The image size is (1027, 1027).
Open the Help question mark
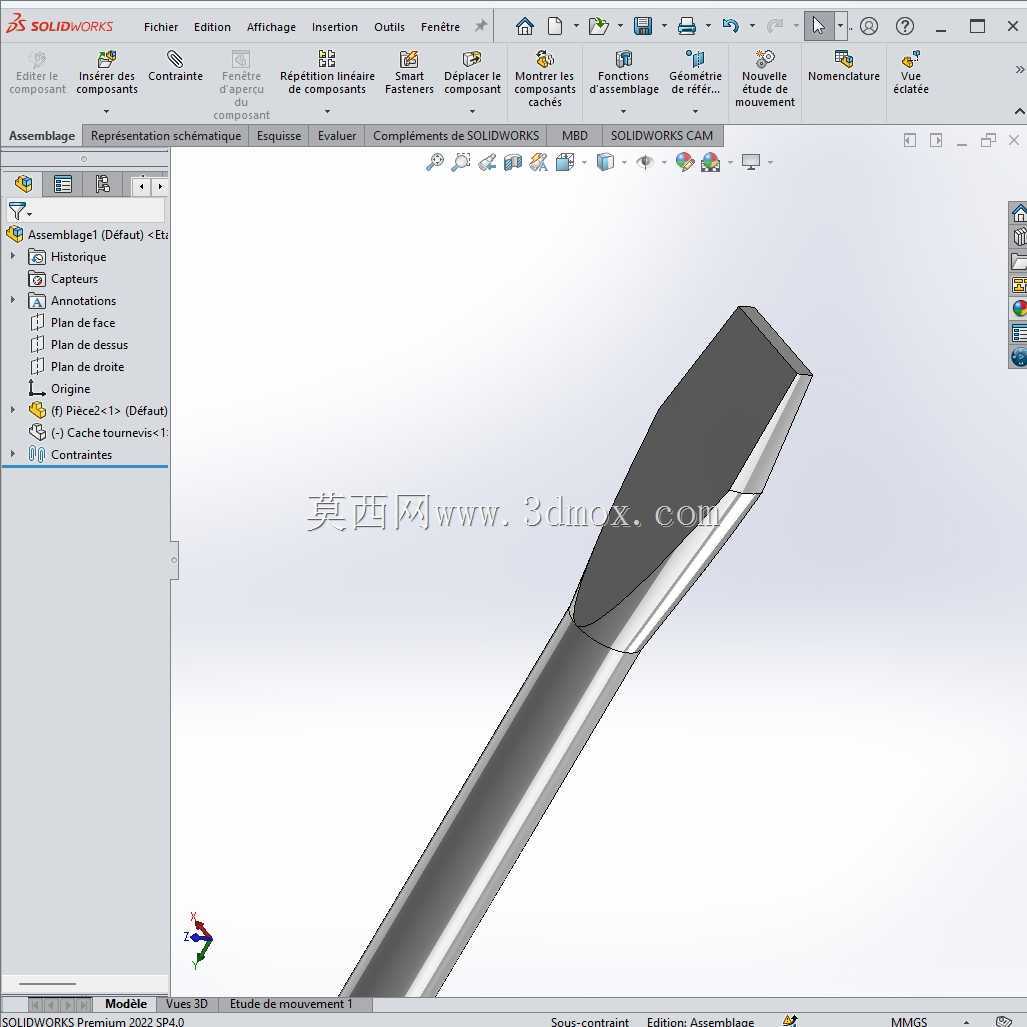(x=905, y=26)
